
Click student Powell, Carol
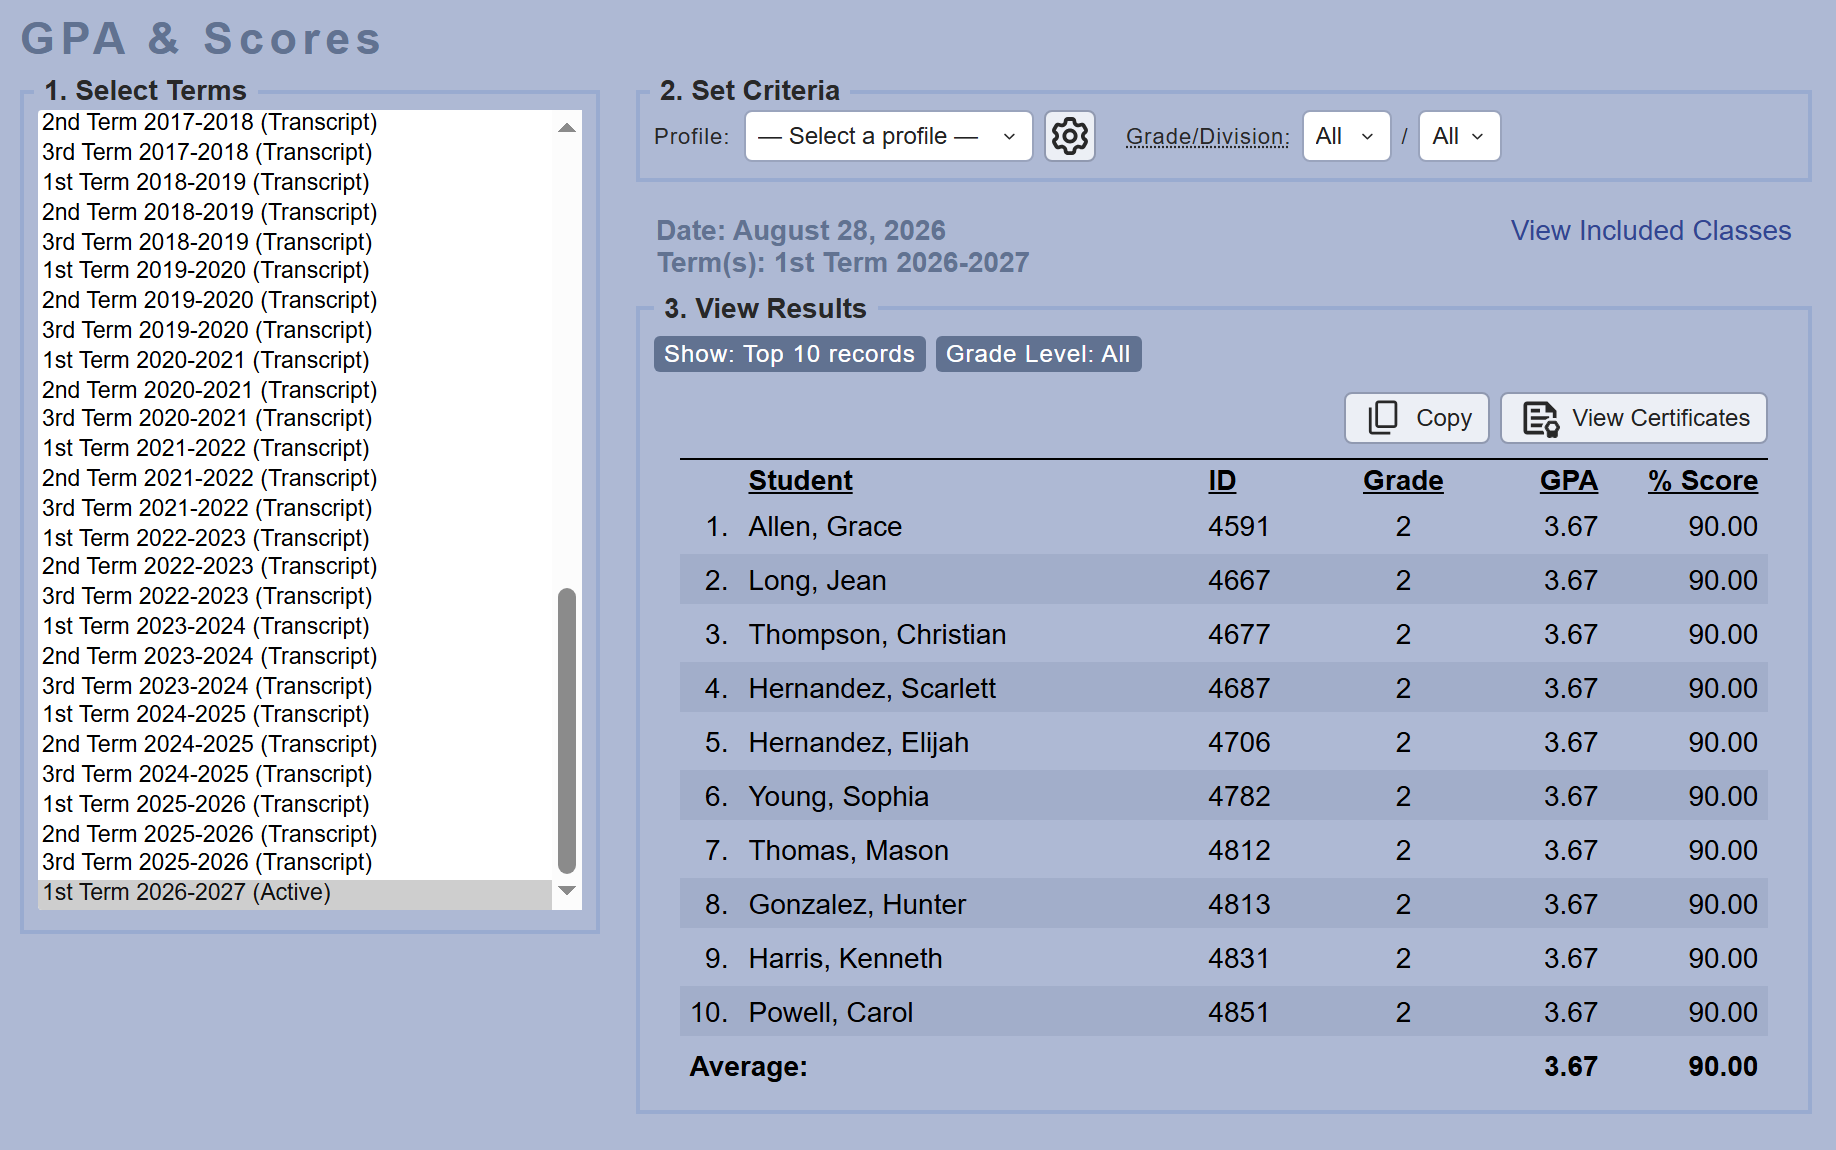click(x=830, y=1013)
